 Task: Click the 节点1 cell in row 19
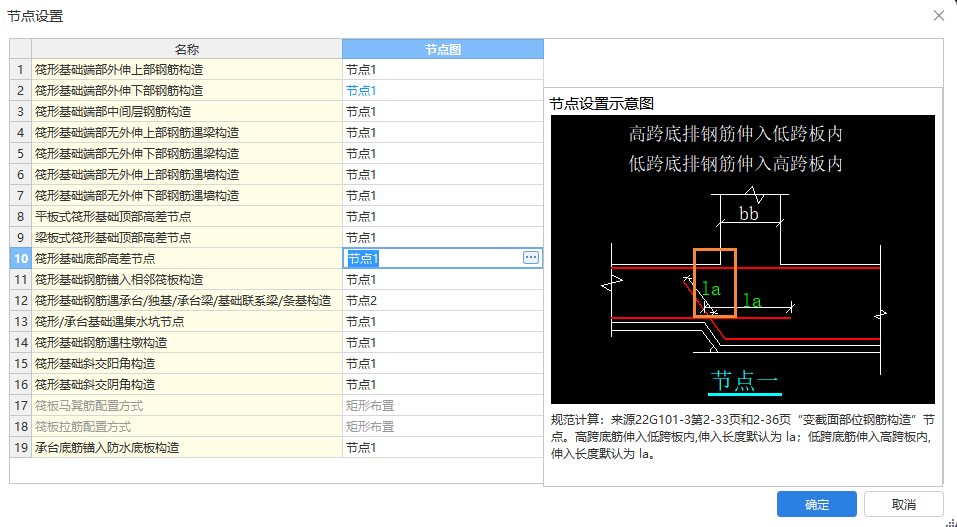pos(442,447)
